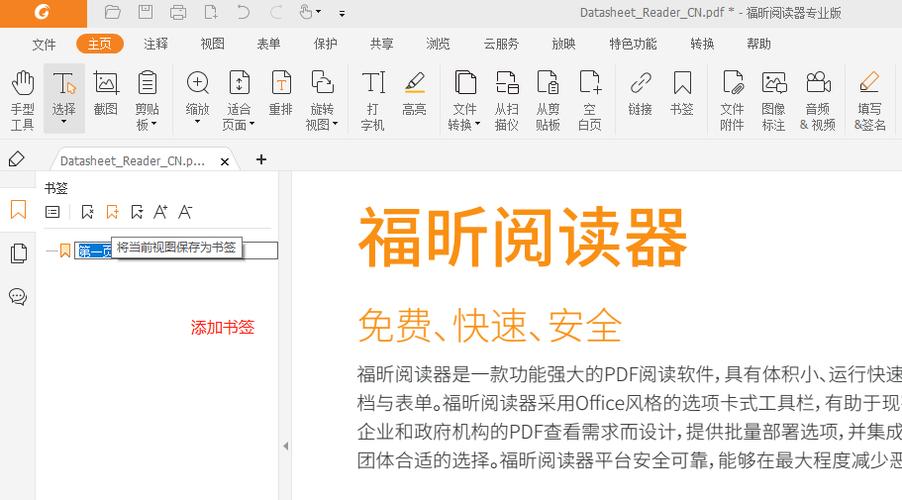Switch to the 注释 ribbon tab
This screenshot has height=500, width=902.
pyautogui.click(x=156, y=44)
